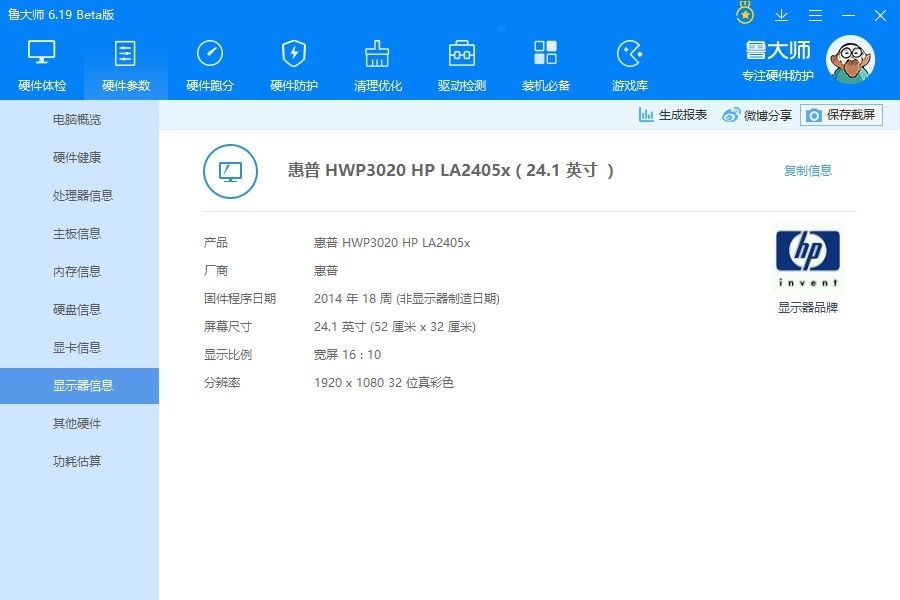This screenshot has height=600, width=900.
Task: Click the firmware date 2014 年 18 周
Action: [x=353, y=299]
